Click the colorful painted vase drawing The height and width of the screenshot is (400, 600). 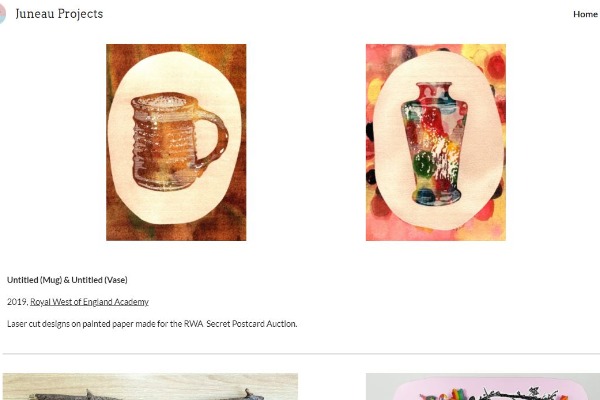tap(435, 144)
